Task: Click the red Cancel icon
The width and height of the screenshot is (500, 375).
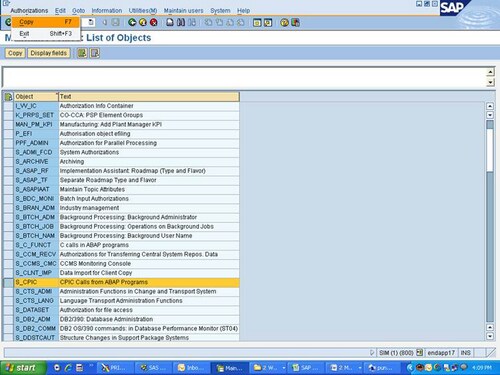Action: coord(153,22)
